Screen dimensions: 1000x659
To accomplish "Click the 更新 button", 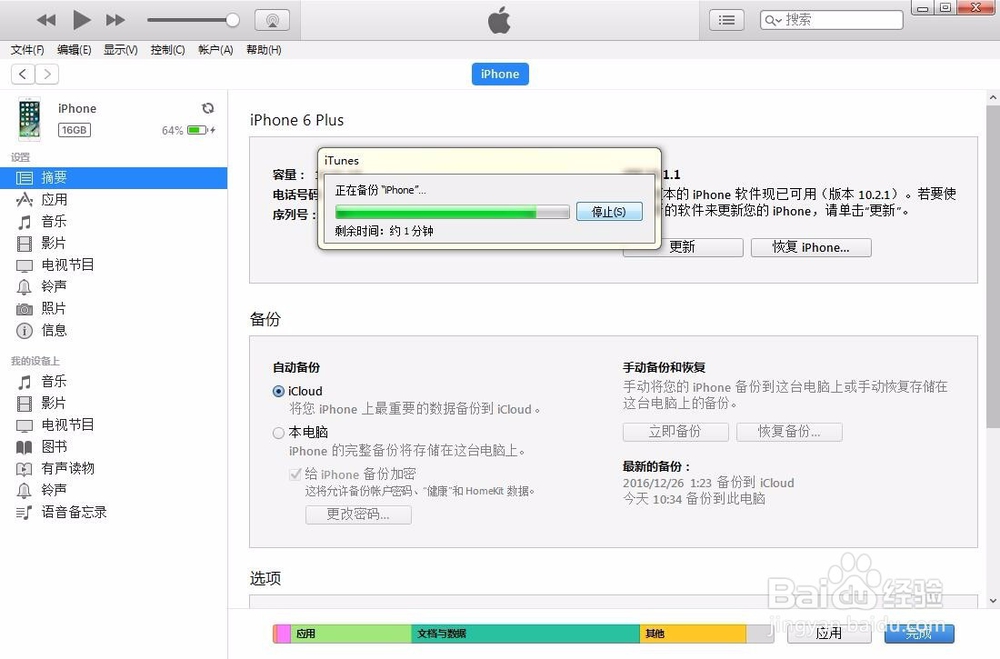I will coord(683,248).
